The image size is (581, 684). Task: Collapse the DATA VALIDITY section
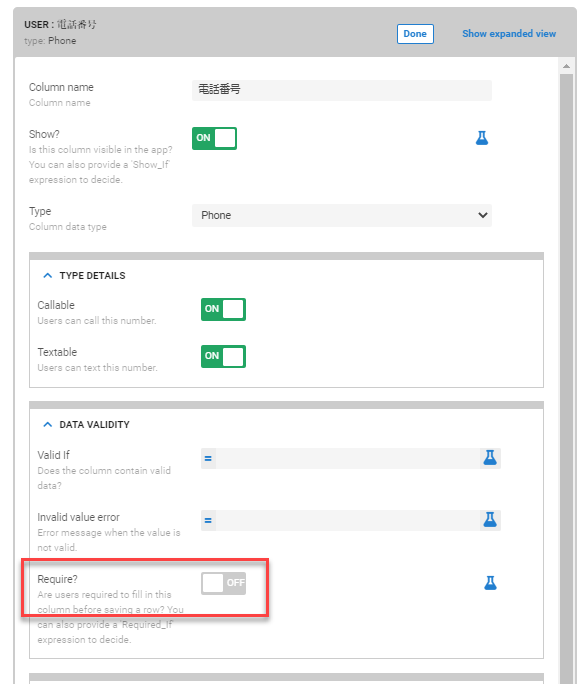(x=48, y=424)
